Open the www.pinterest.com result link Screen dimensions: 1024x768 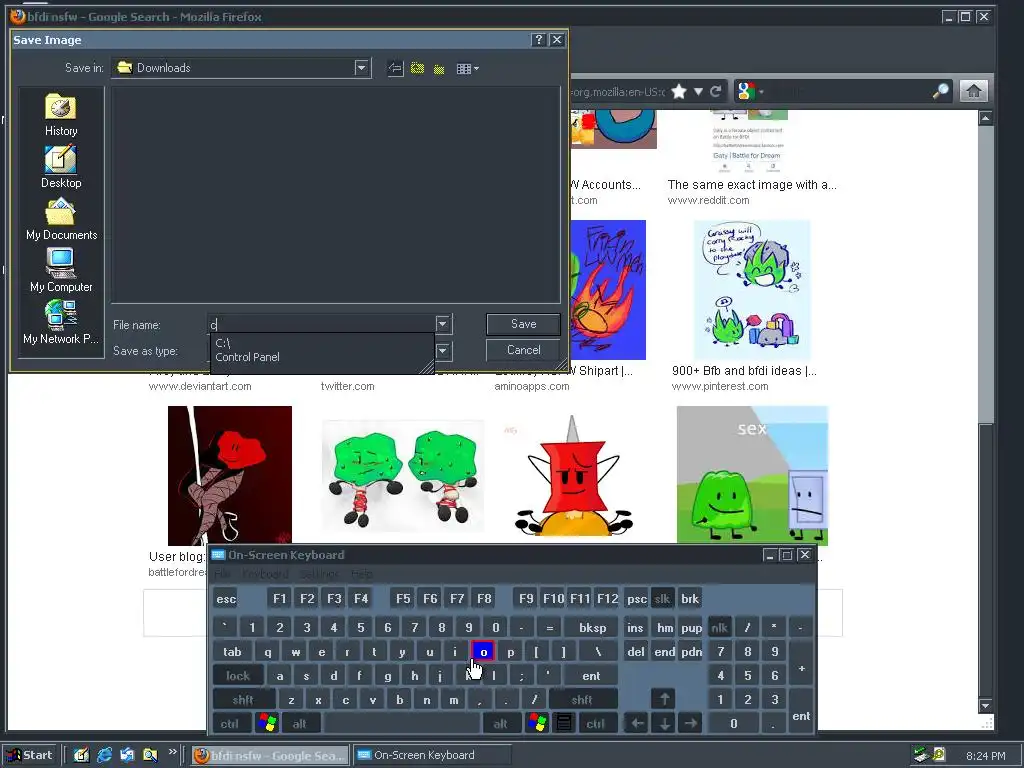pos(720,387)
